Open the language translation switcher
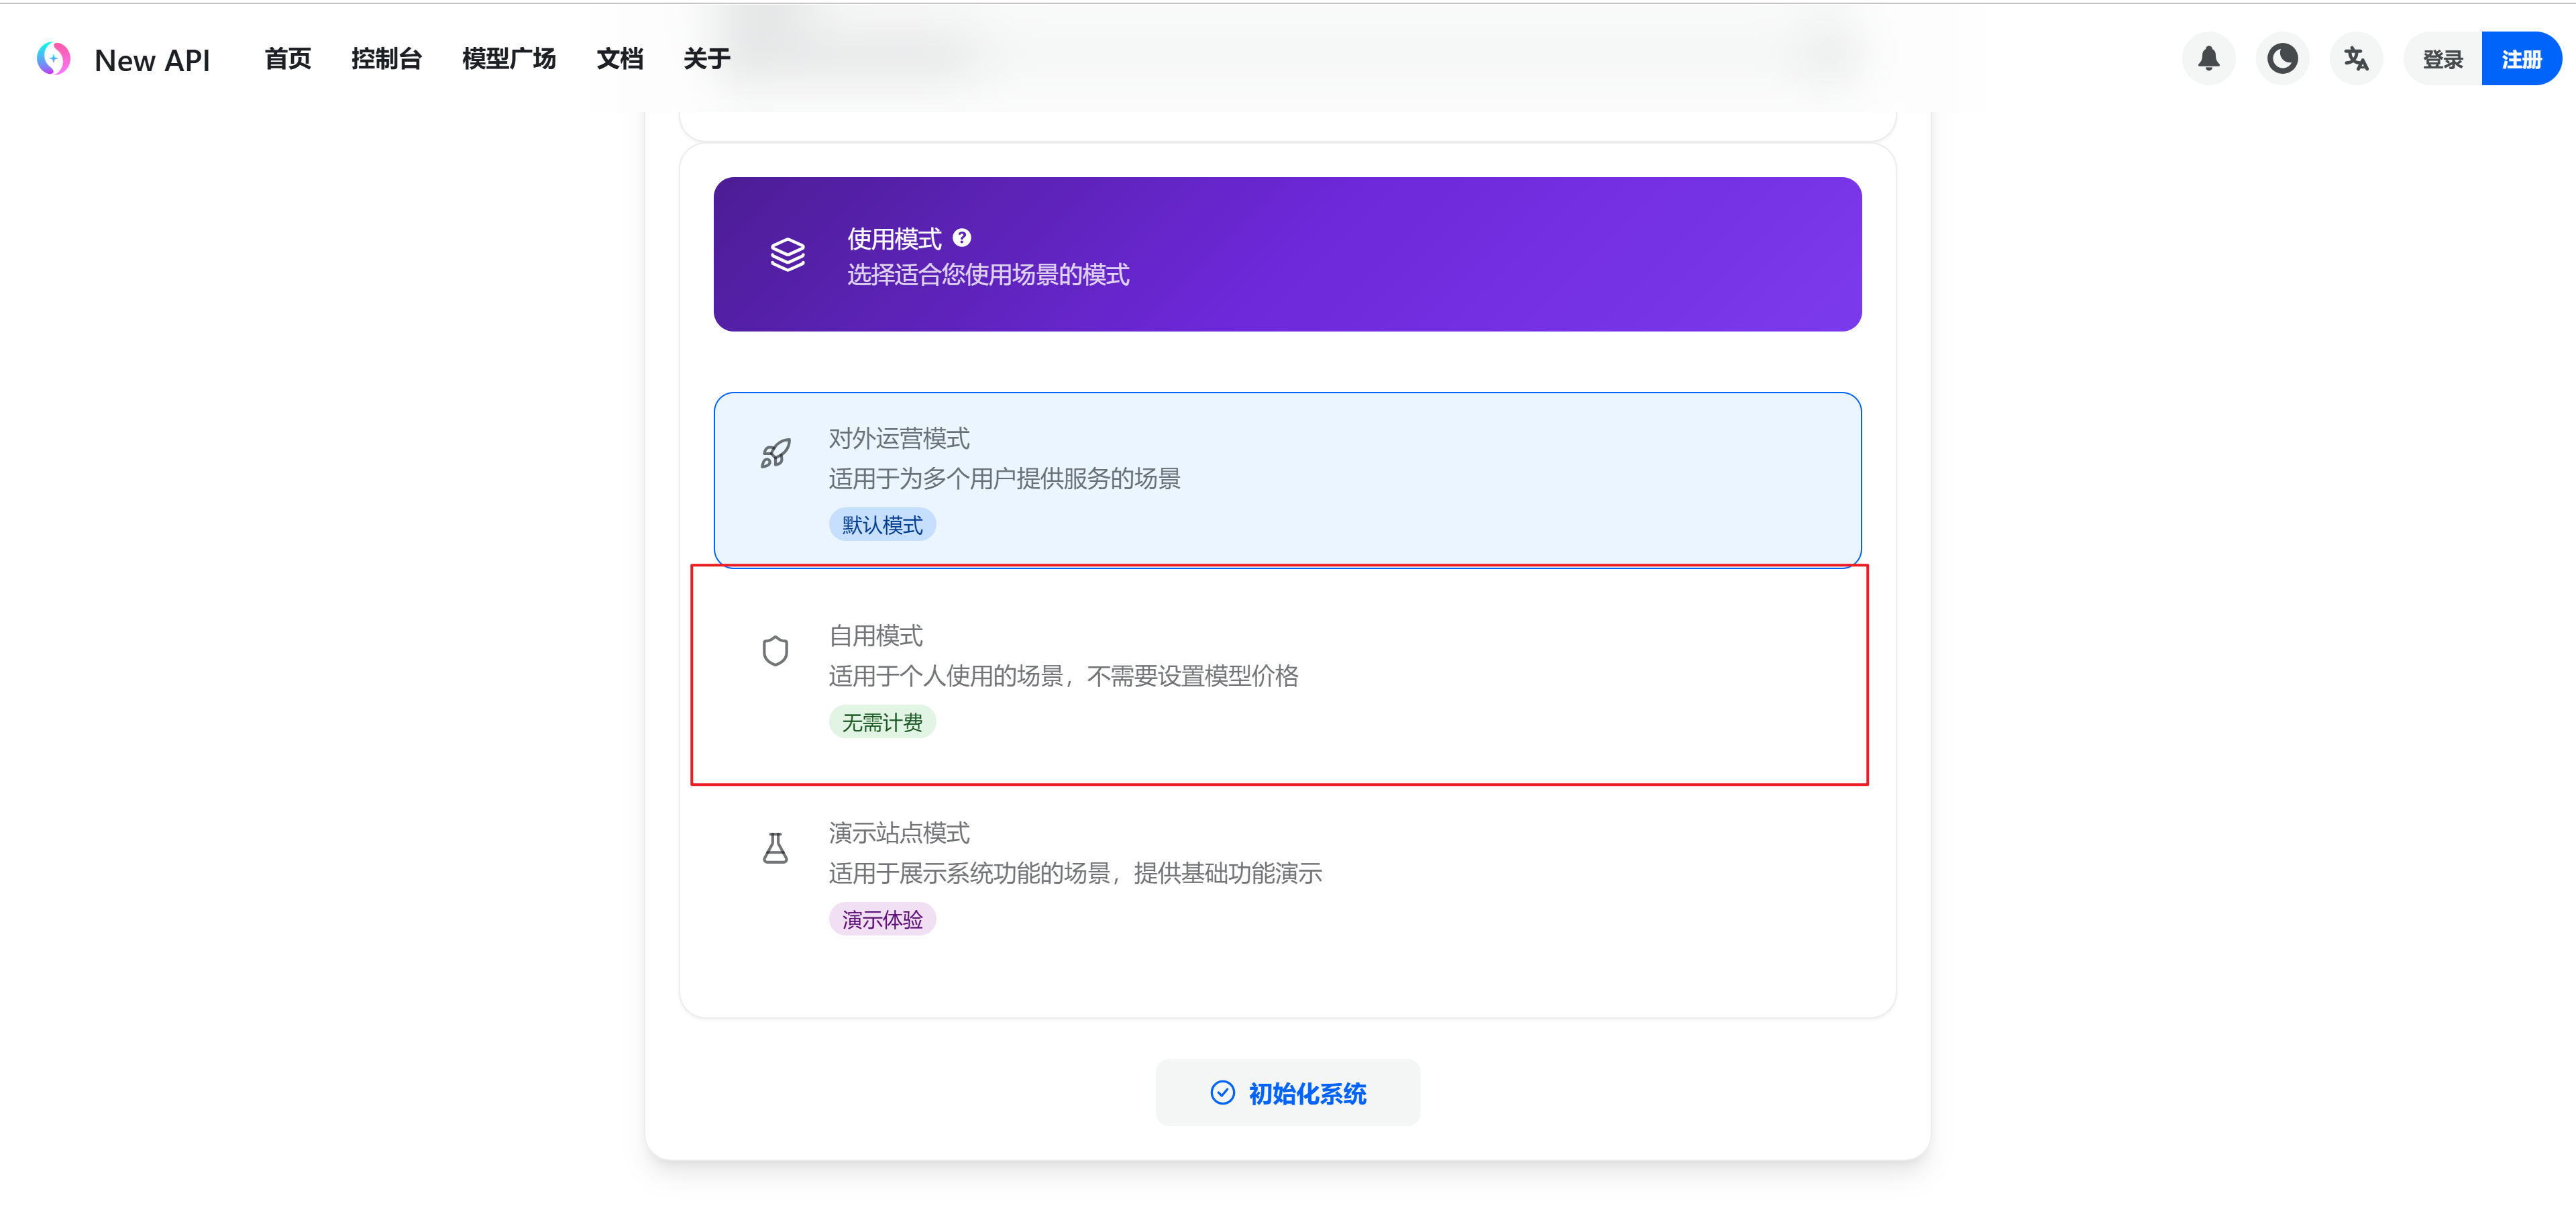The image size is (2576, 1222). coord(2356,59)
